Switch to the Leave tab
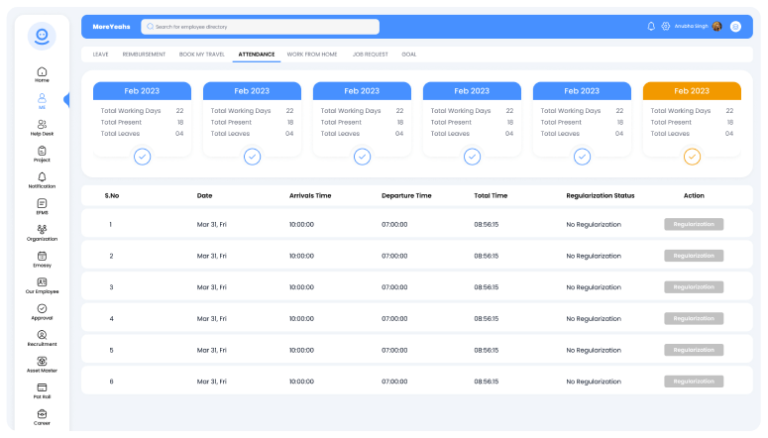The width and height of the screenshot is (768, 438). (x=100, y=54)
